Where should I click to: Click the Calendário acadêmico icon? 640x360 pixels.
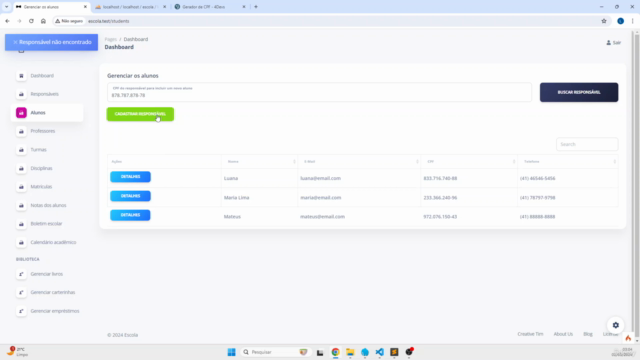click(21, 242)
